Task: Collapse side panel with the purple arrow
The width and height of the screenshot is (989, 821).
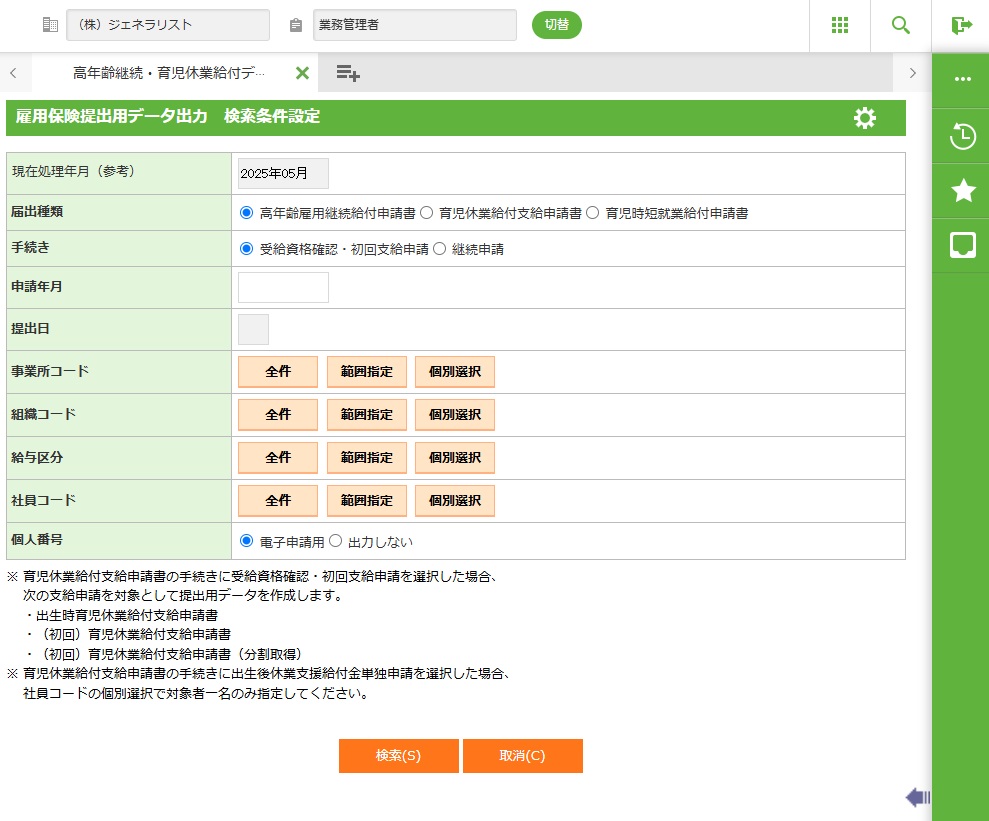Action: click(917, 797)
